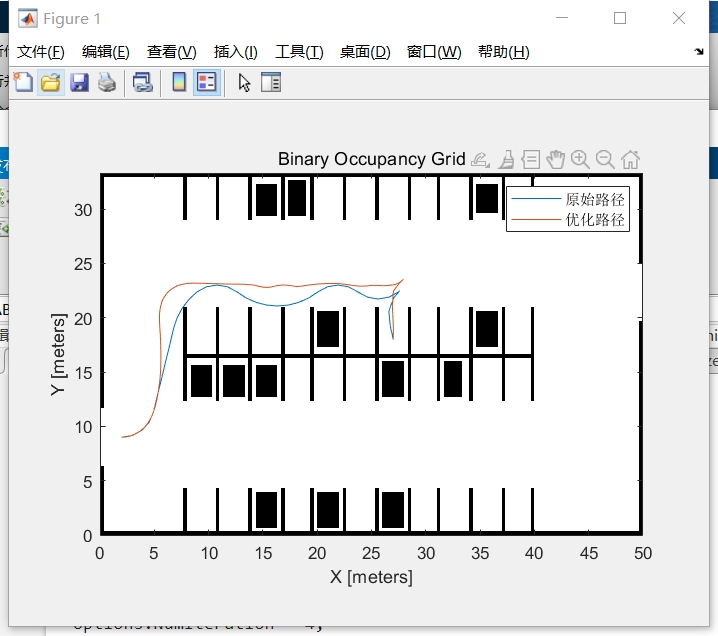Open the 桌面(D) menu
718x636 pixels.
(365, 52)
